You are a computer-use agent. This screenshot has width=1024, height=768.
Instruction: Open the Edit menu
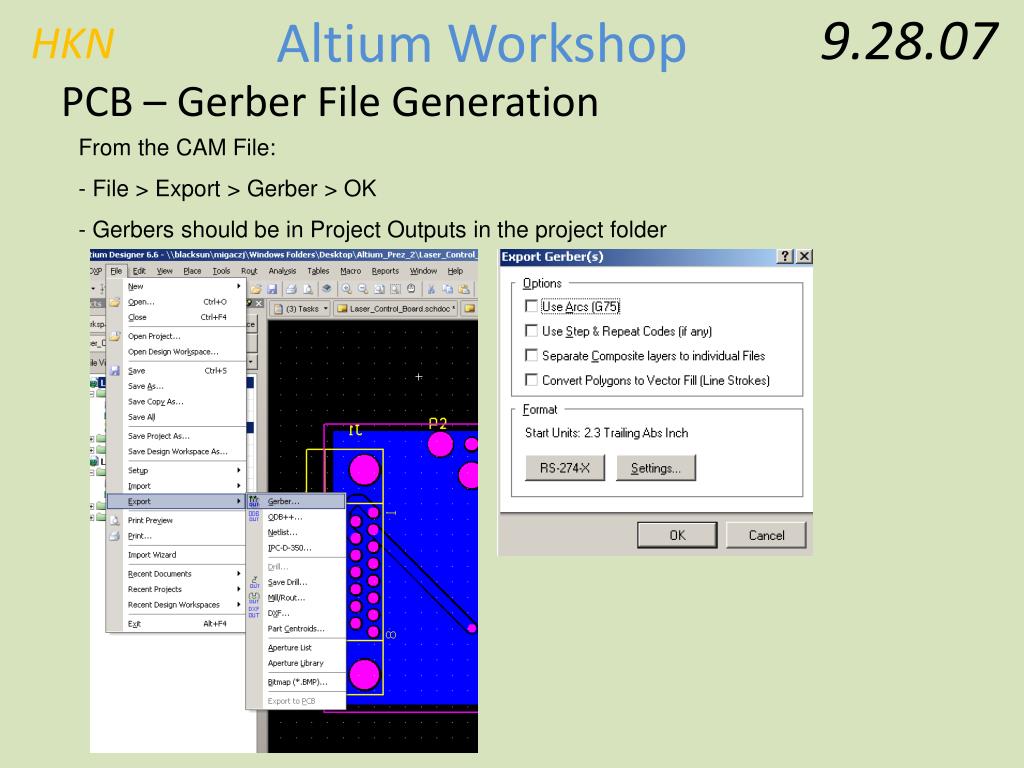pos(139,271)
